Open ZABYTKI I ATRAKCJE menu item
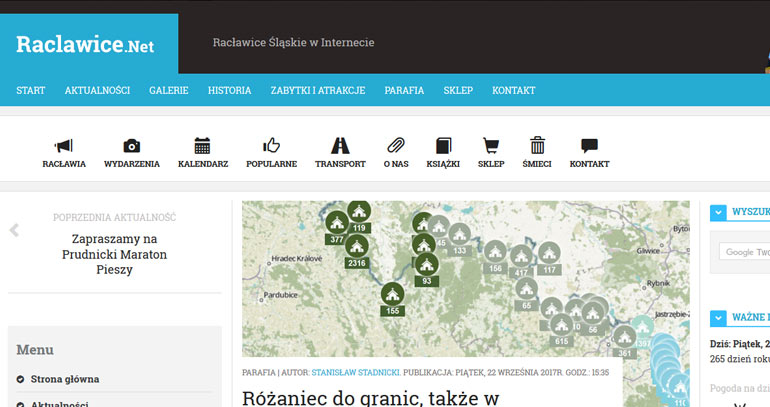Screen dimensions: 770x407 tap(318, 90)
